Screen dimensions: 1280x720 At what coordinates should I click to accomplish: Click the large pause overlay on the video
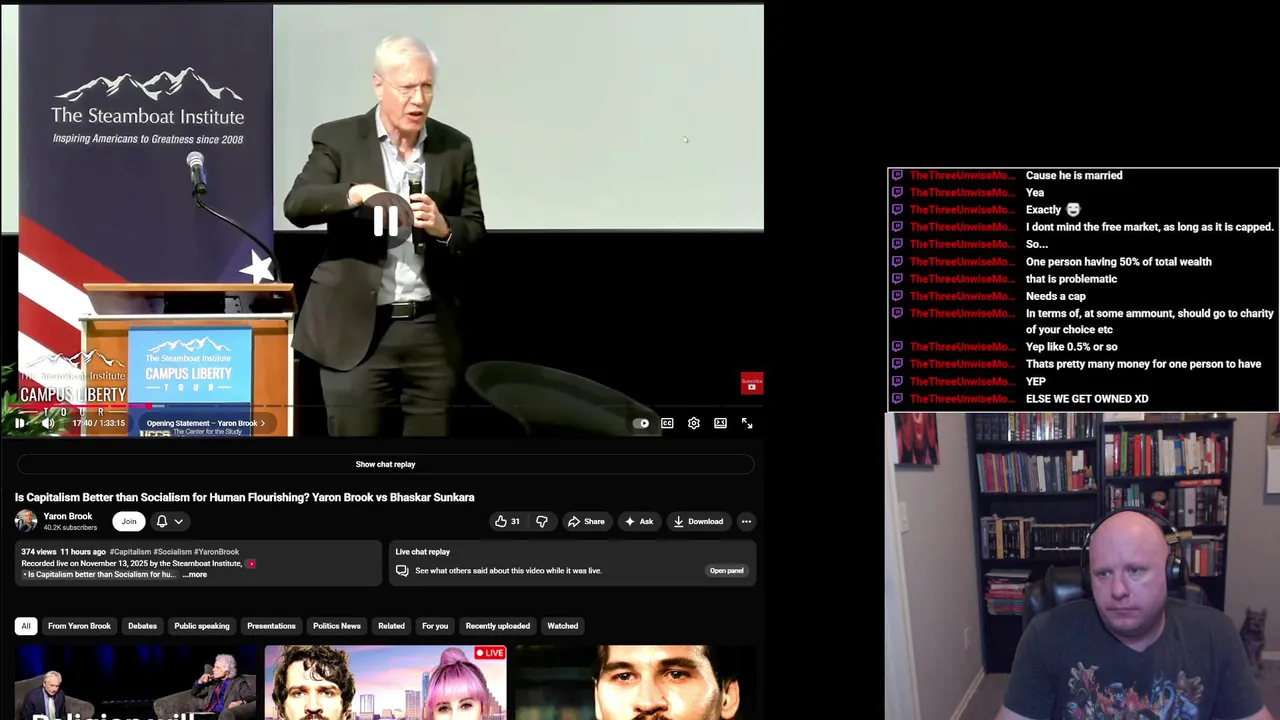click(386, 221)
